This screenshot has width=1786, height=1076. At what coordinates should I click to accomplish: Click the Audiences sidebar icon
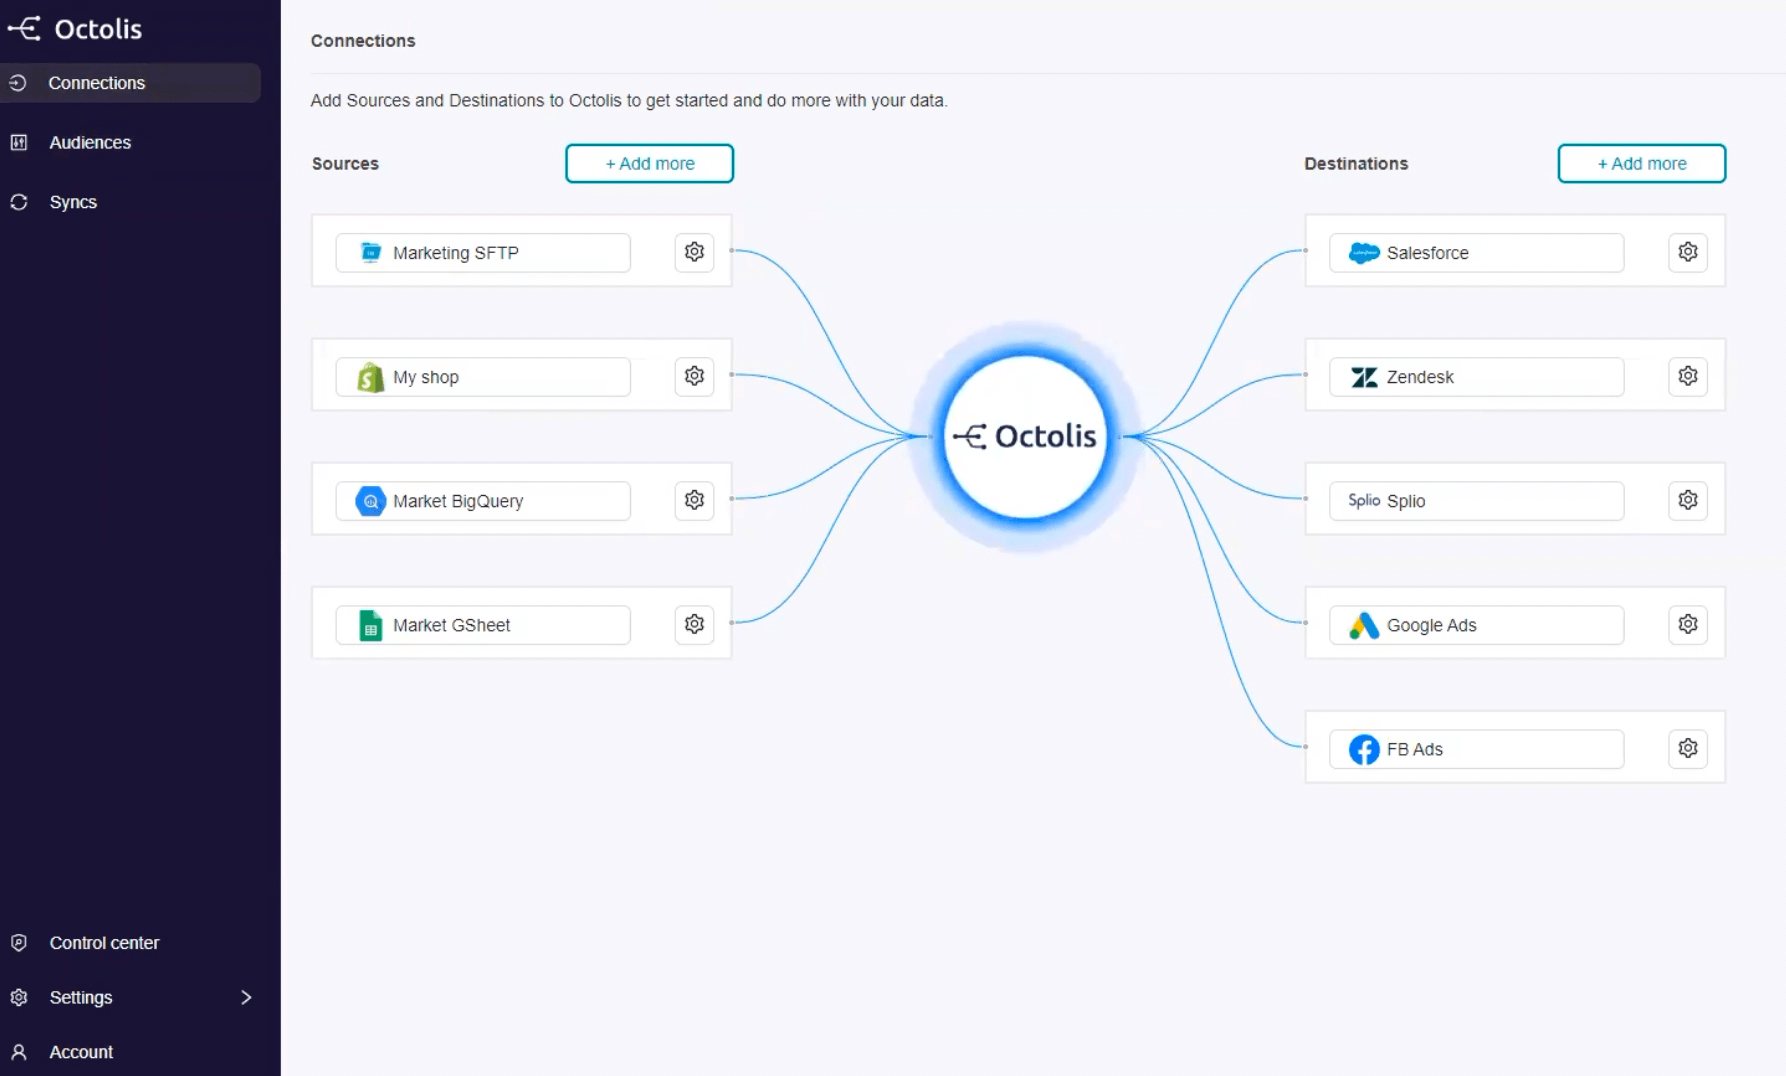pos(18,142)
